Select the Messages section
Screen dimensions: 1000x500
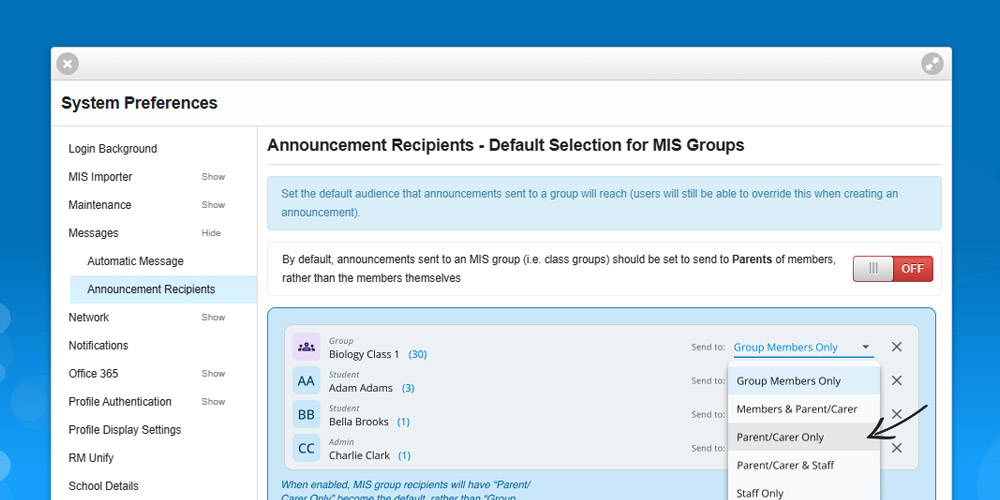pyautogui.click(x=93, y=233)
